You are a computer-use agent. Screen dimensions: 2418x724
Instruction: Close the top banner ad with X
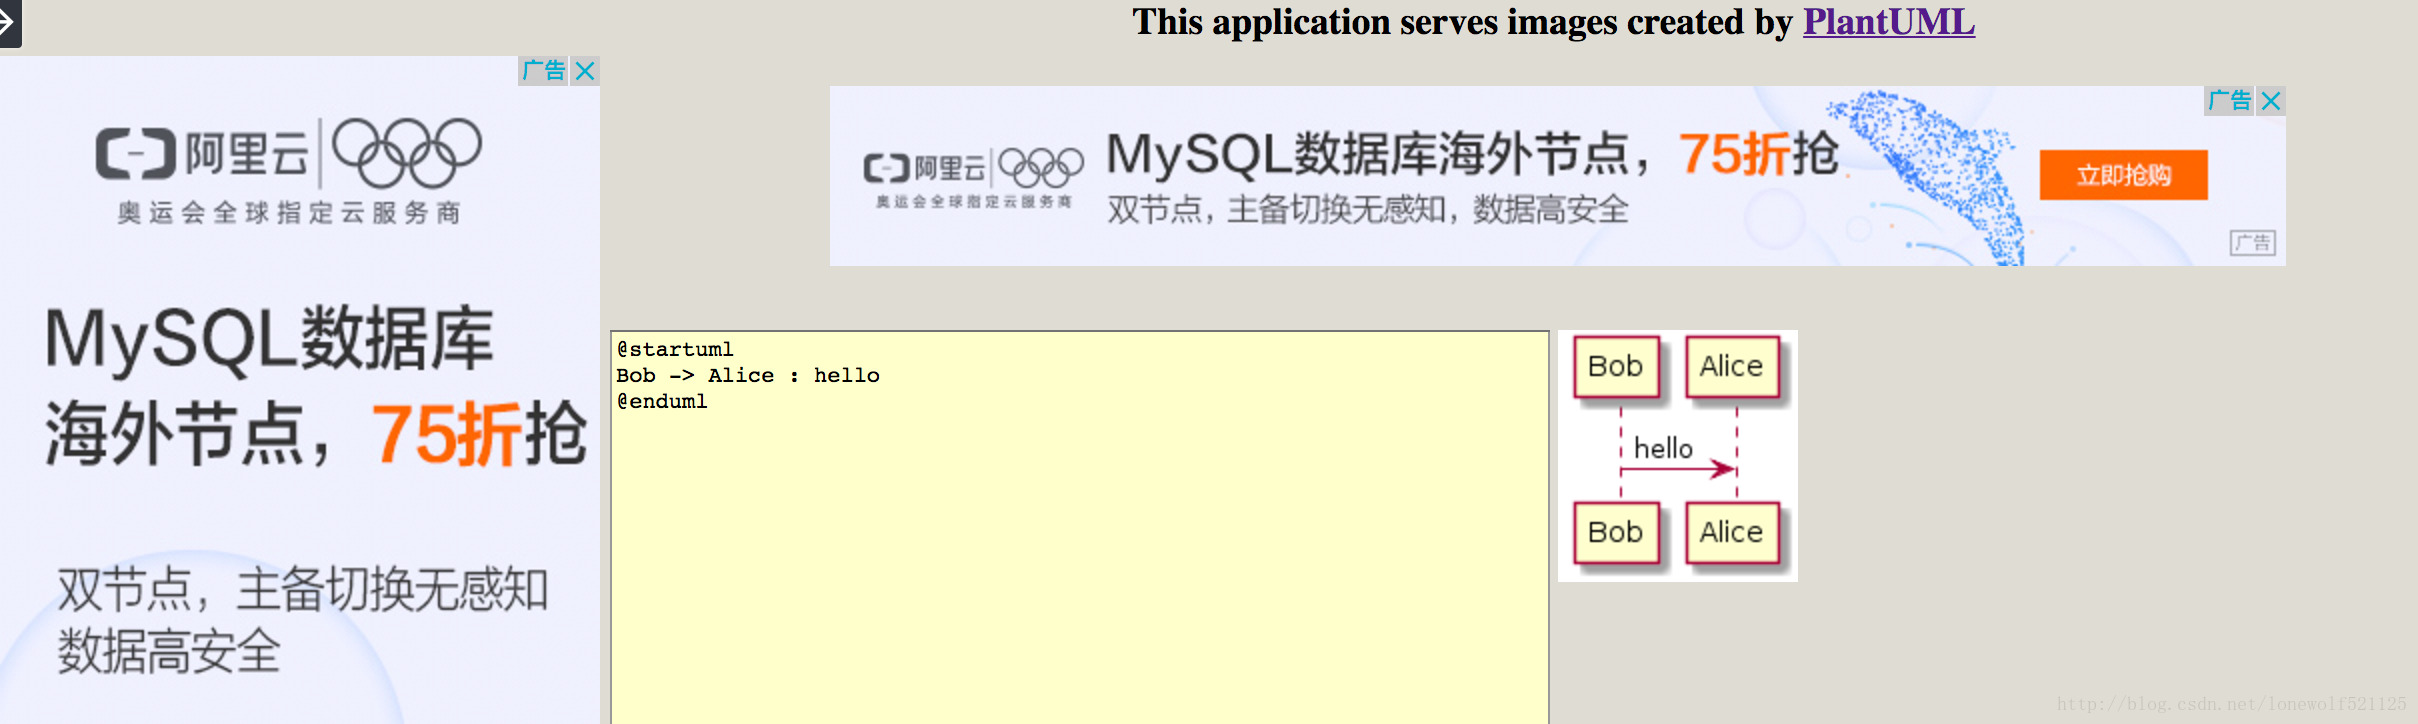pyautogui.click(x=2271, y=101)
